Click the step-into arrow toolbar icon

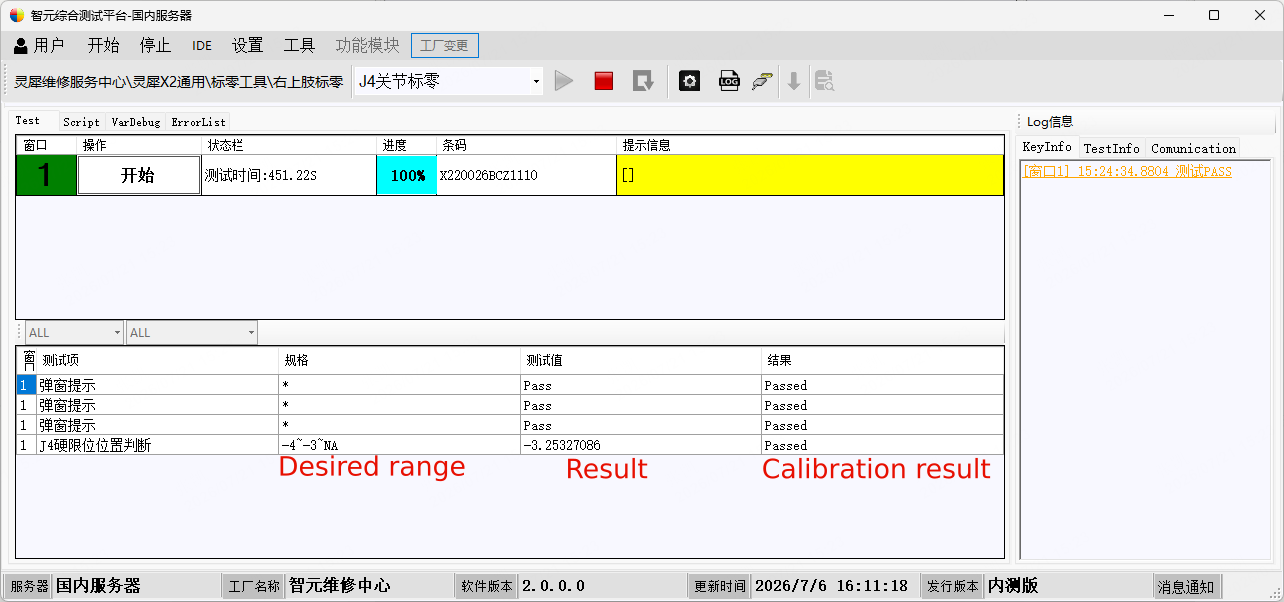click(x=643, y=81)
